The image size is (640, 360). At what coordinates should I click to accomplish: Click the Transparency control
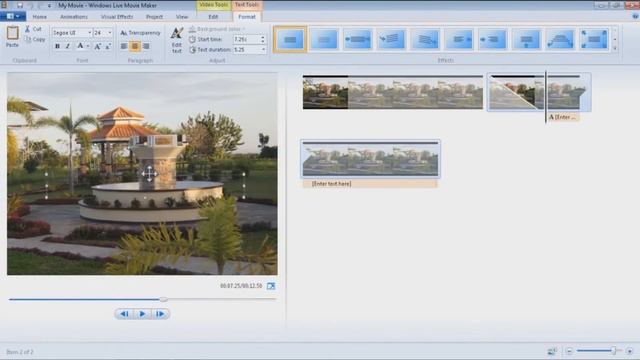click(140, 33)
